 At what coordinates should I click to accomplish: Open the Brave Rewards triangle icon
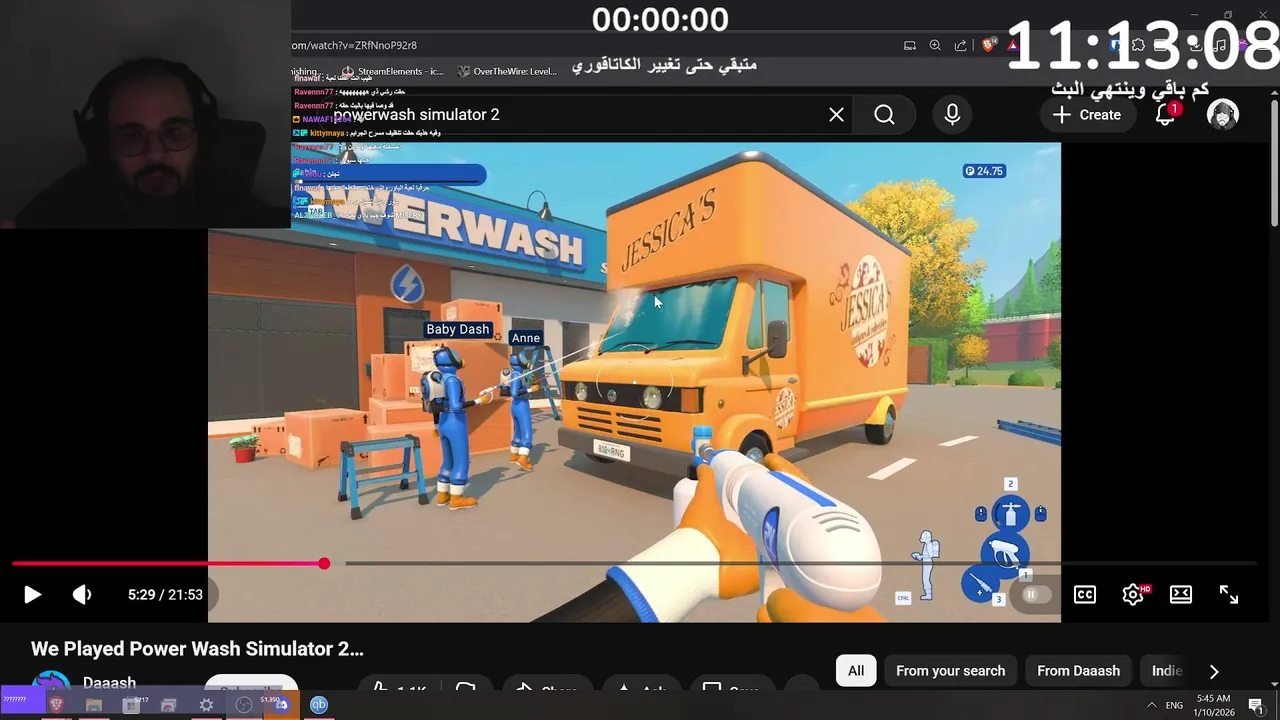[1014, 45]
